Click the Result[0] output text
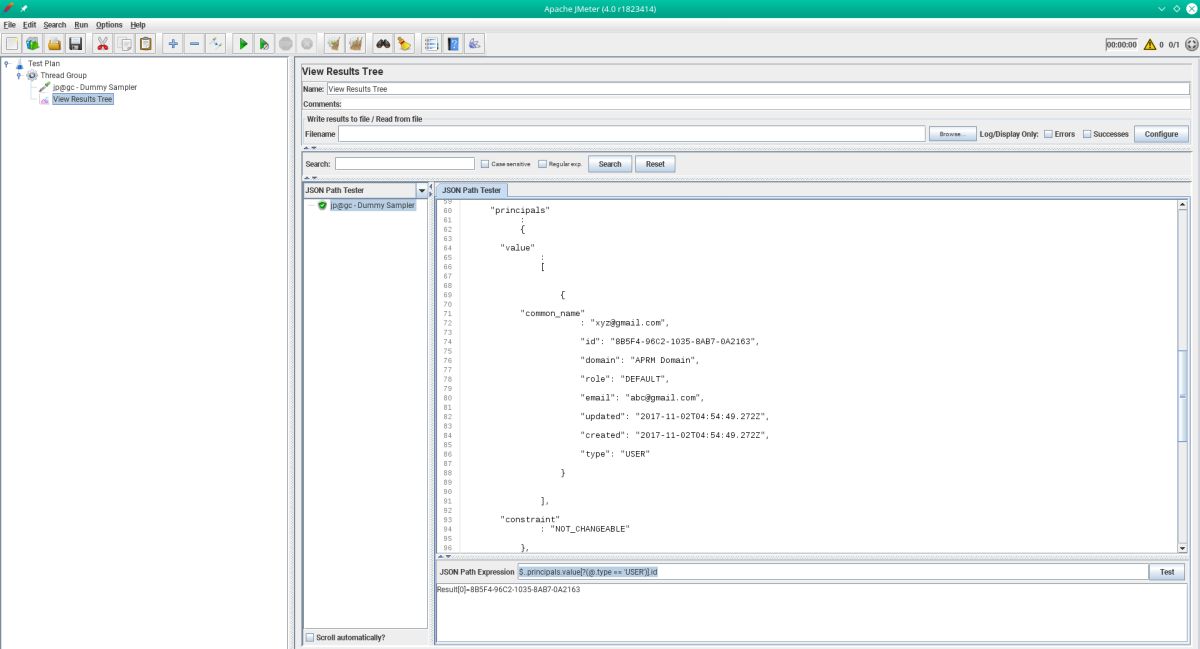Image resolution: width=1200 pixels, height=649 pixels. click(508, 589)
